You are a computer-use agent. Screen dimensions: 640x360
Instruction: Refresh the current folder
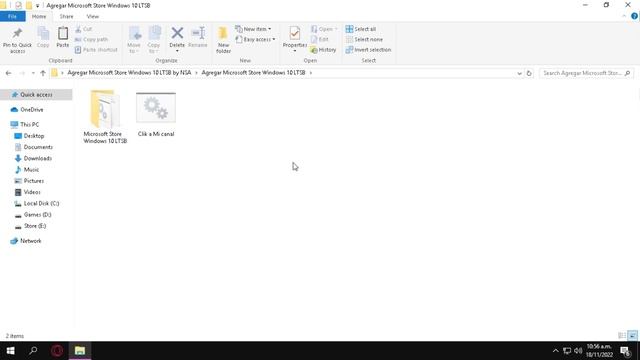529,73
